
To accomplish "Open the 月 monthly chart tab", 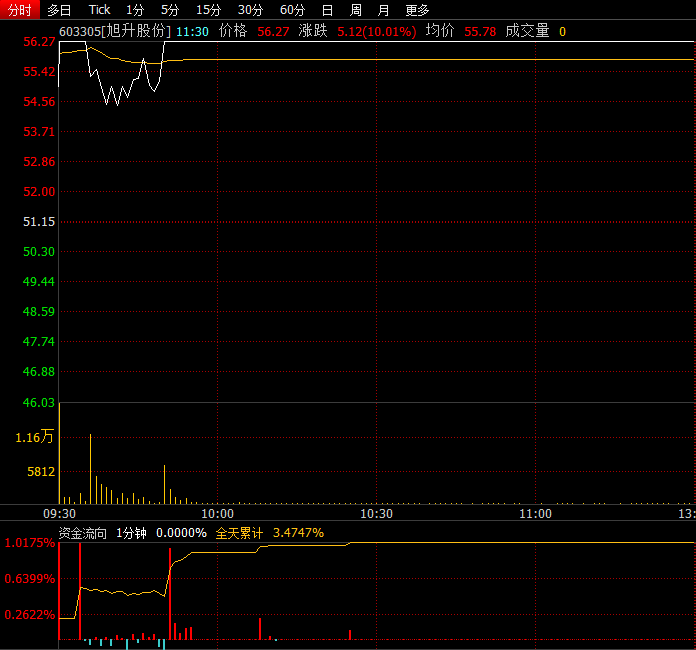I will point(383,10).
